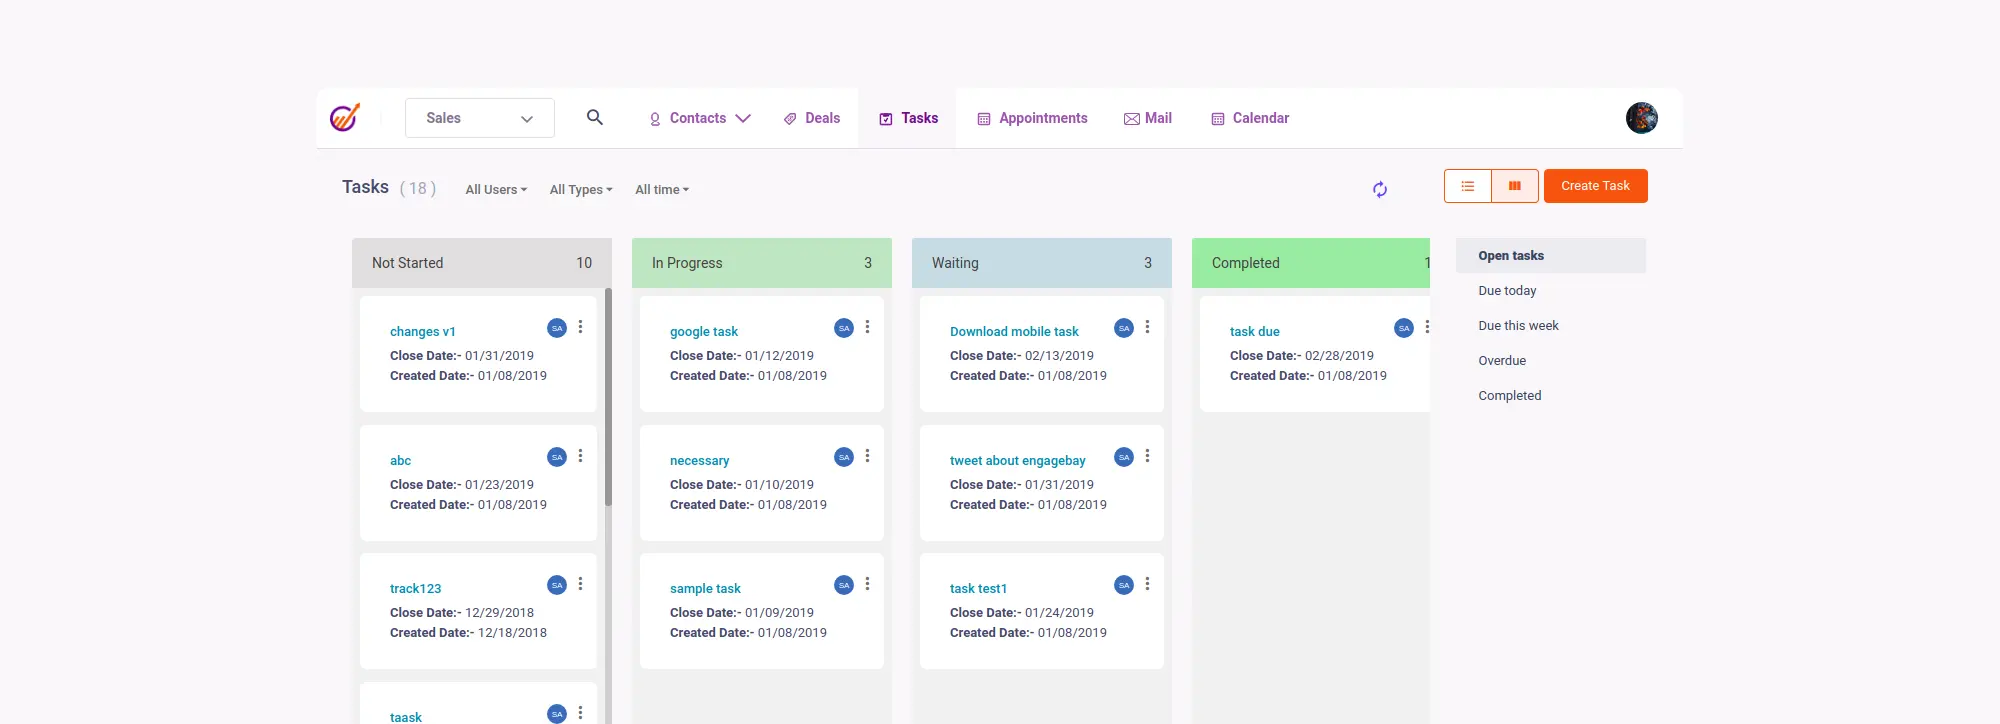Open the Appointments tab

click(1032, 118)
